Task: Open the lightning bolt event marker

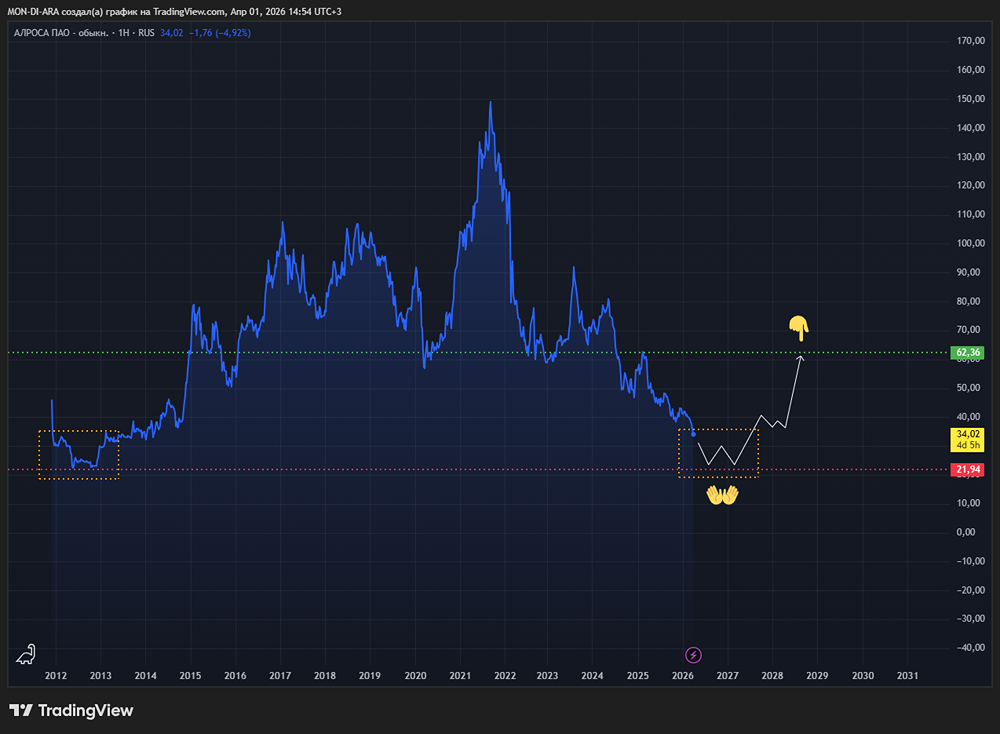Action: click(x=693, y=655)
